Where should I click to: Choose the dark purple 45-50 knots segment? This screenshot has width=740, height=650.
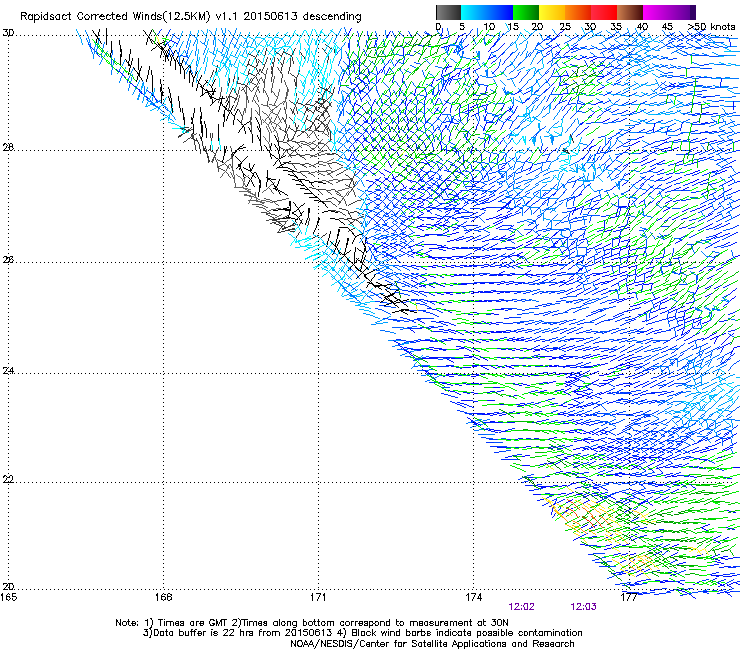coord(682,12)
